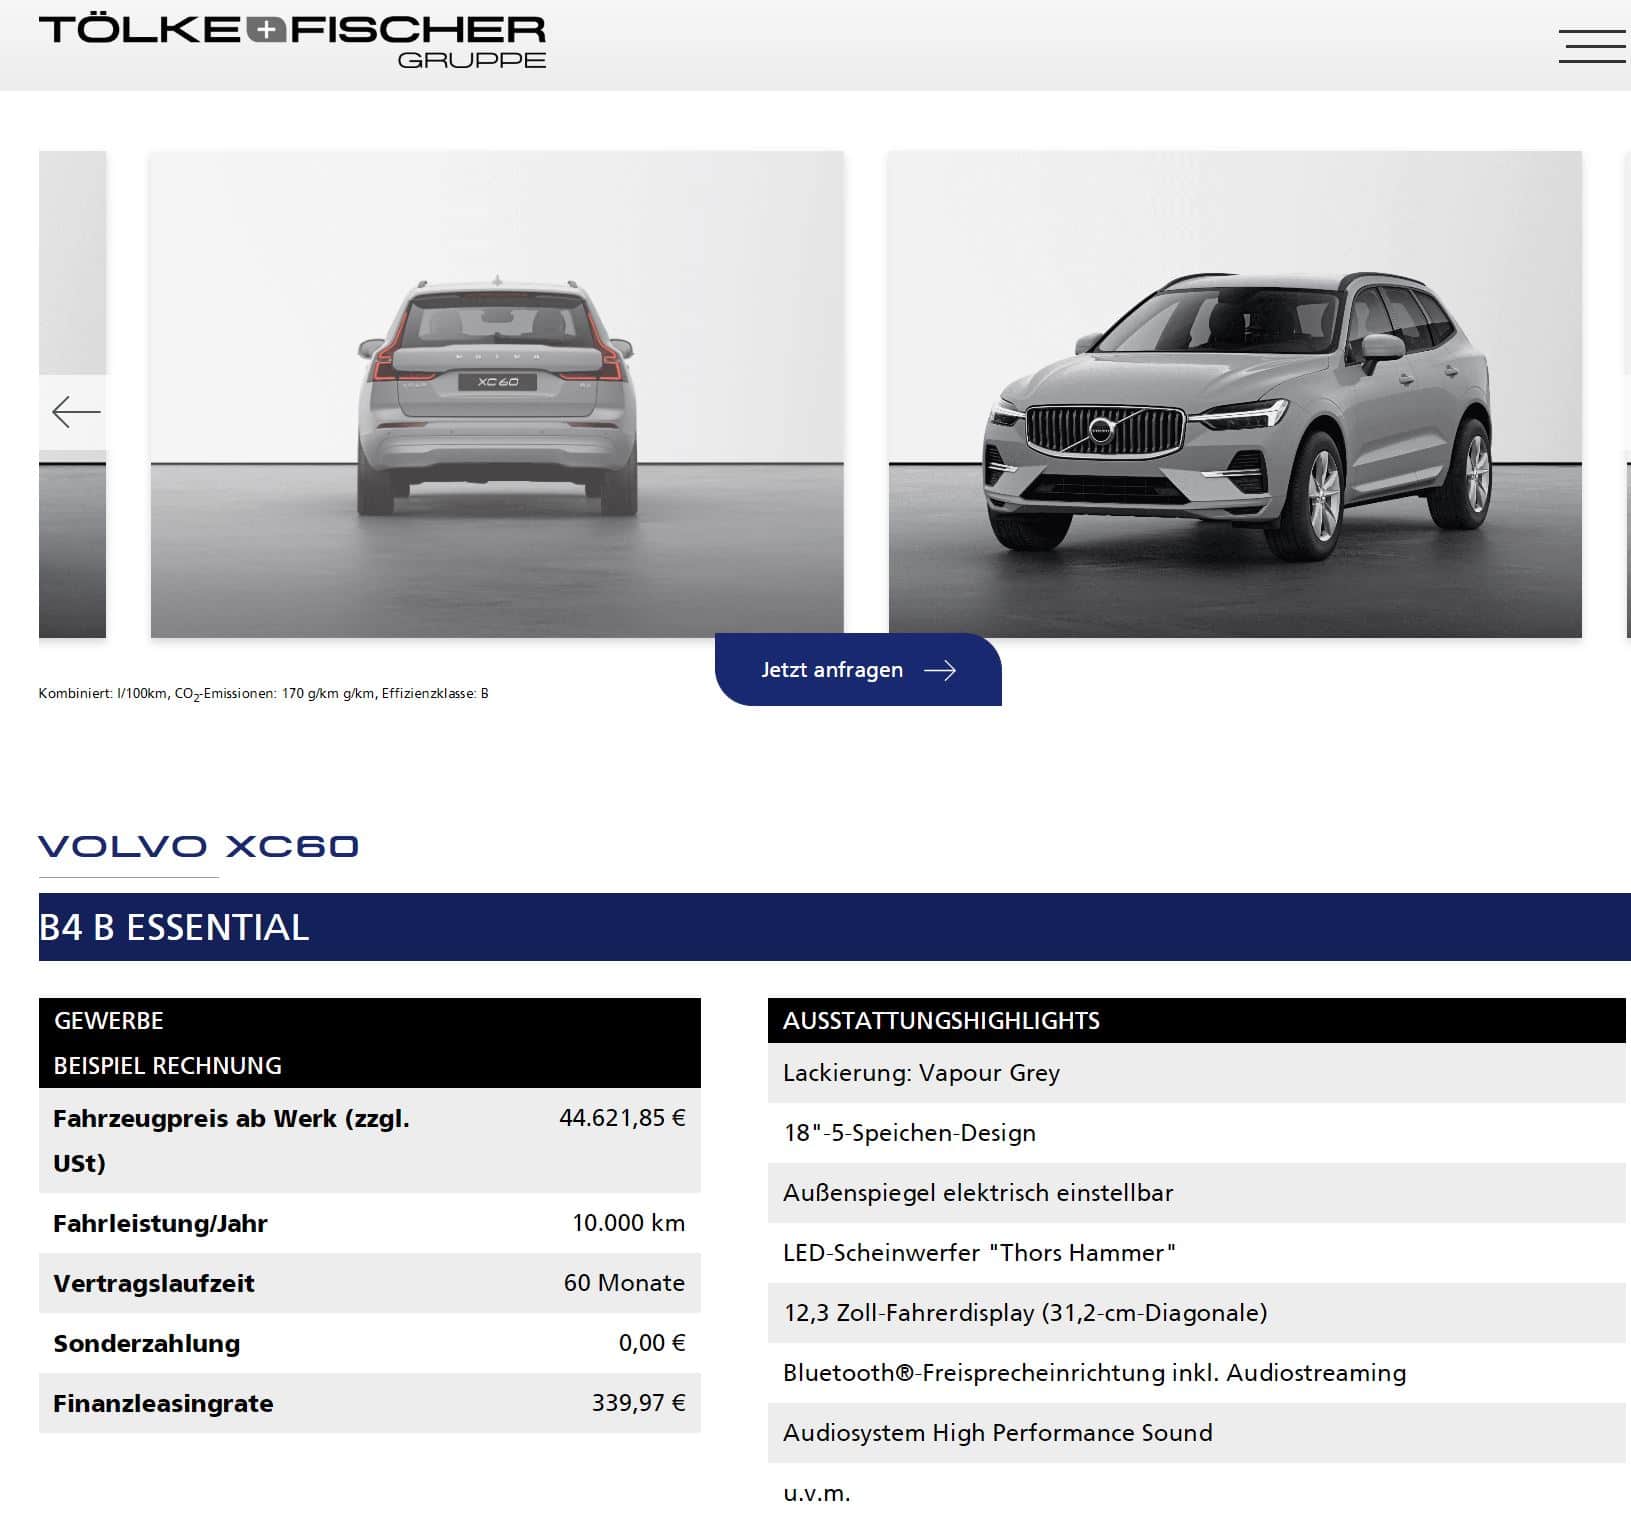Click the CO2 emissions consumption note
This screenshot has height=1523, width=1631.
(263, 694)
